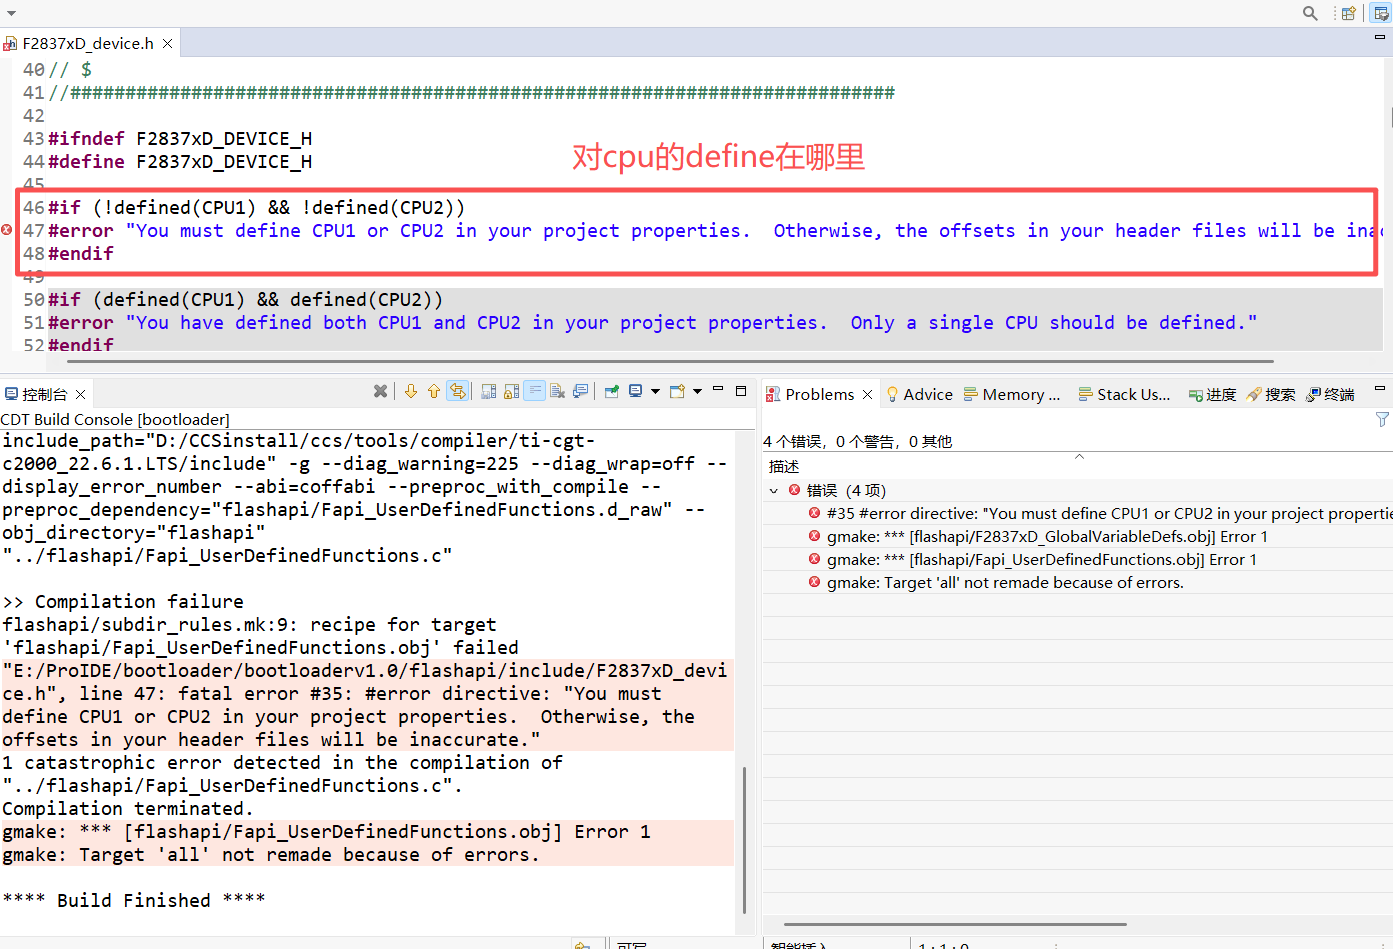
Task: Click code line 46 #if (!defined(CPU1)
Action: pyautogui.click(x=256, y=208)
